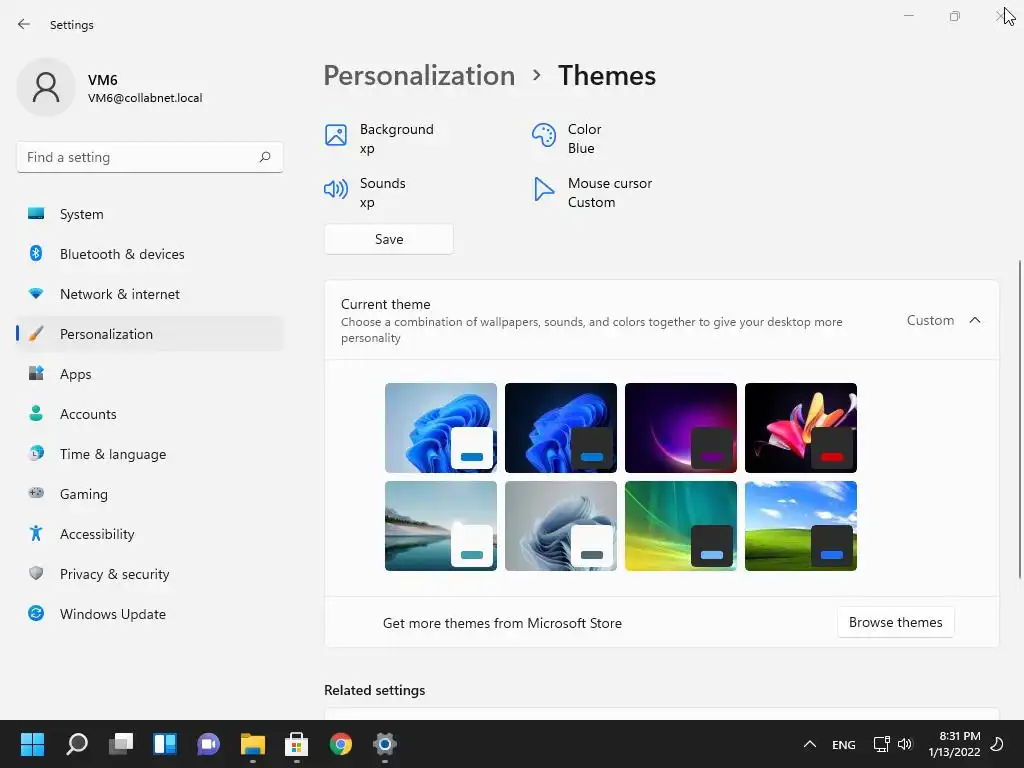The height and width of the screenshot is (768, 1024).
Task: Open Sounds xp setting
Action: click(366, 193)
